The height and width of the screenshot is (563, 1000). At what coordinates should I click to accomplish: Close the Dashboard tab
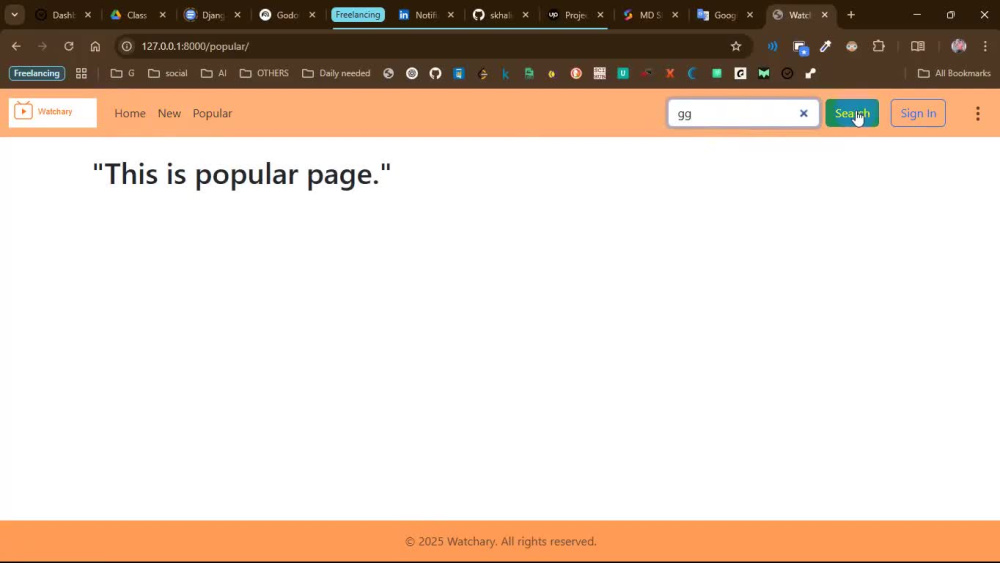tap(88, 15)
